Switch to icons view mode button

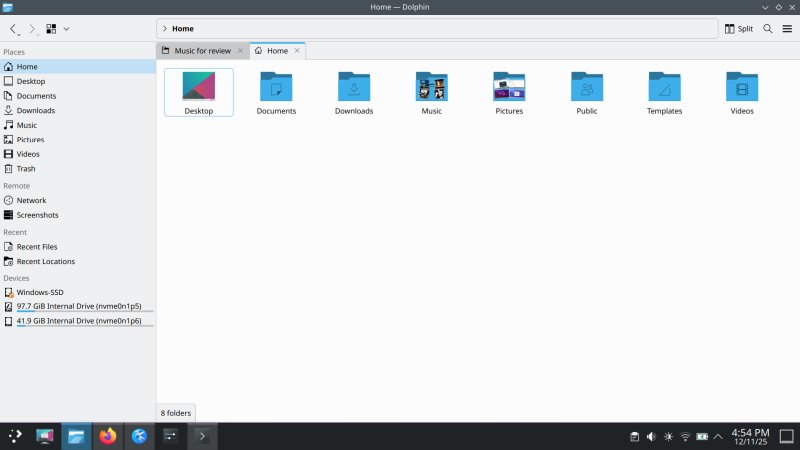[51, 29]
